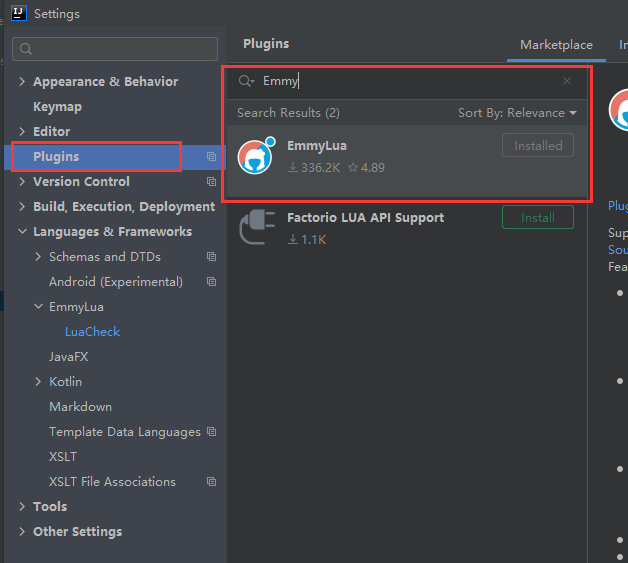This screenshot has width=628, height=563.
Task: Switch to the Marketplace tab
Action: (x=556, y=45)
